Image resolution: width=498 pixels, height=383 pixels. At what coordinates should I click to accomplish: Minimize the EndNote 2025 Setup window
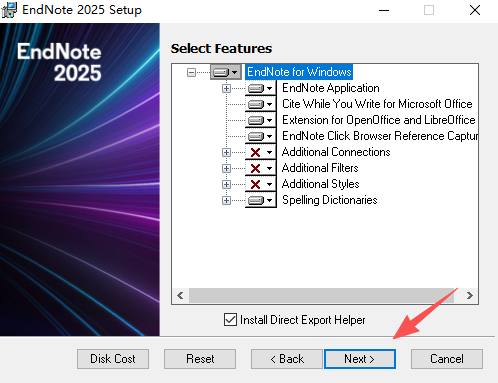[x=384, y=10]
